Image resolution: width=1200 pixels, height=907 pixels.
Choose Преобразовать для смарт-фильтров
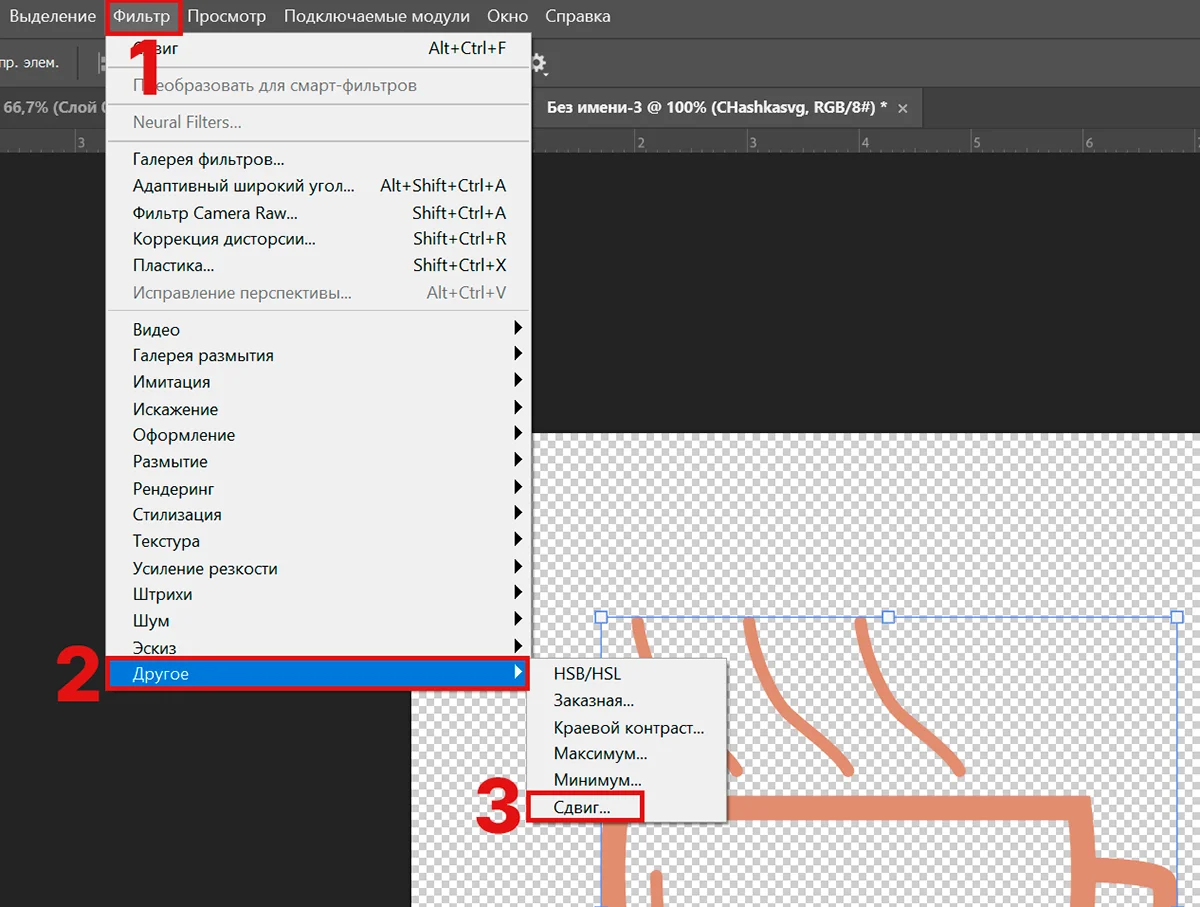pyautogui.click(x=318, y=86)
